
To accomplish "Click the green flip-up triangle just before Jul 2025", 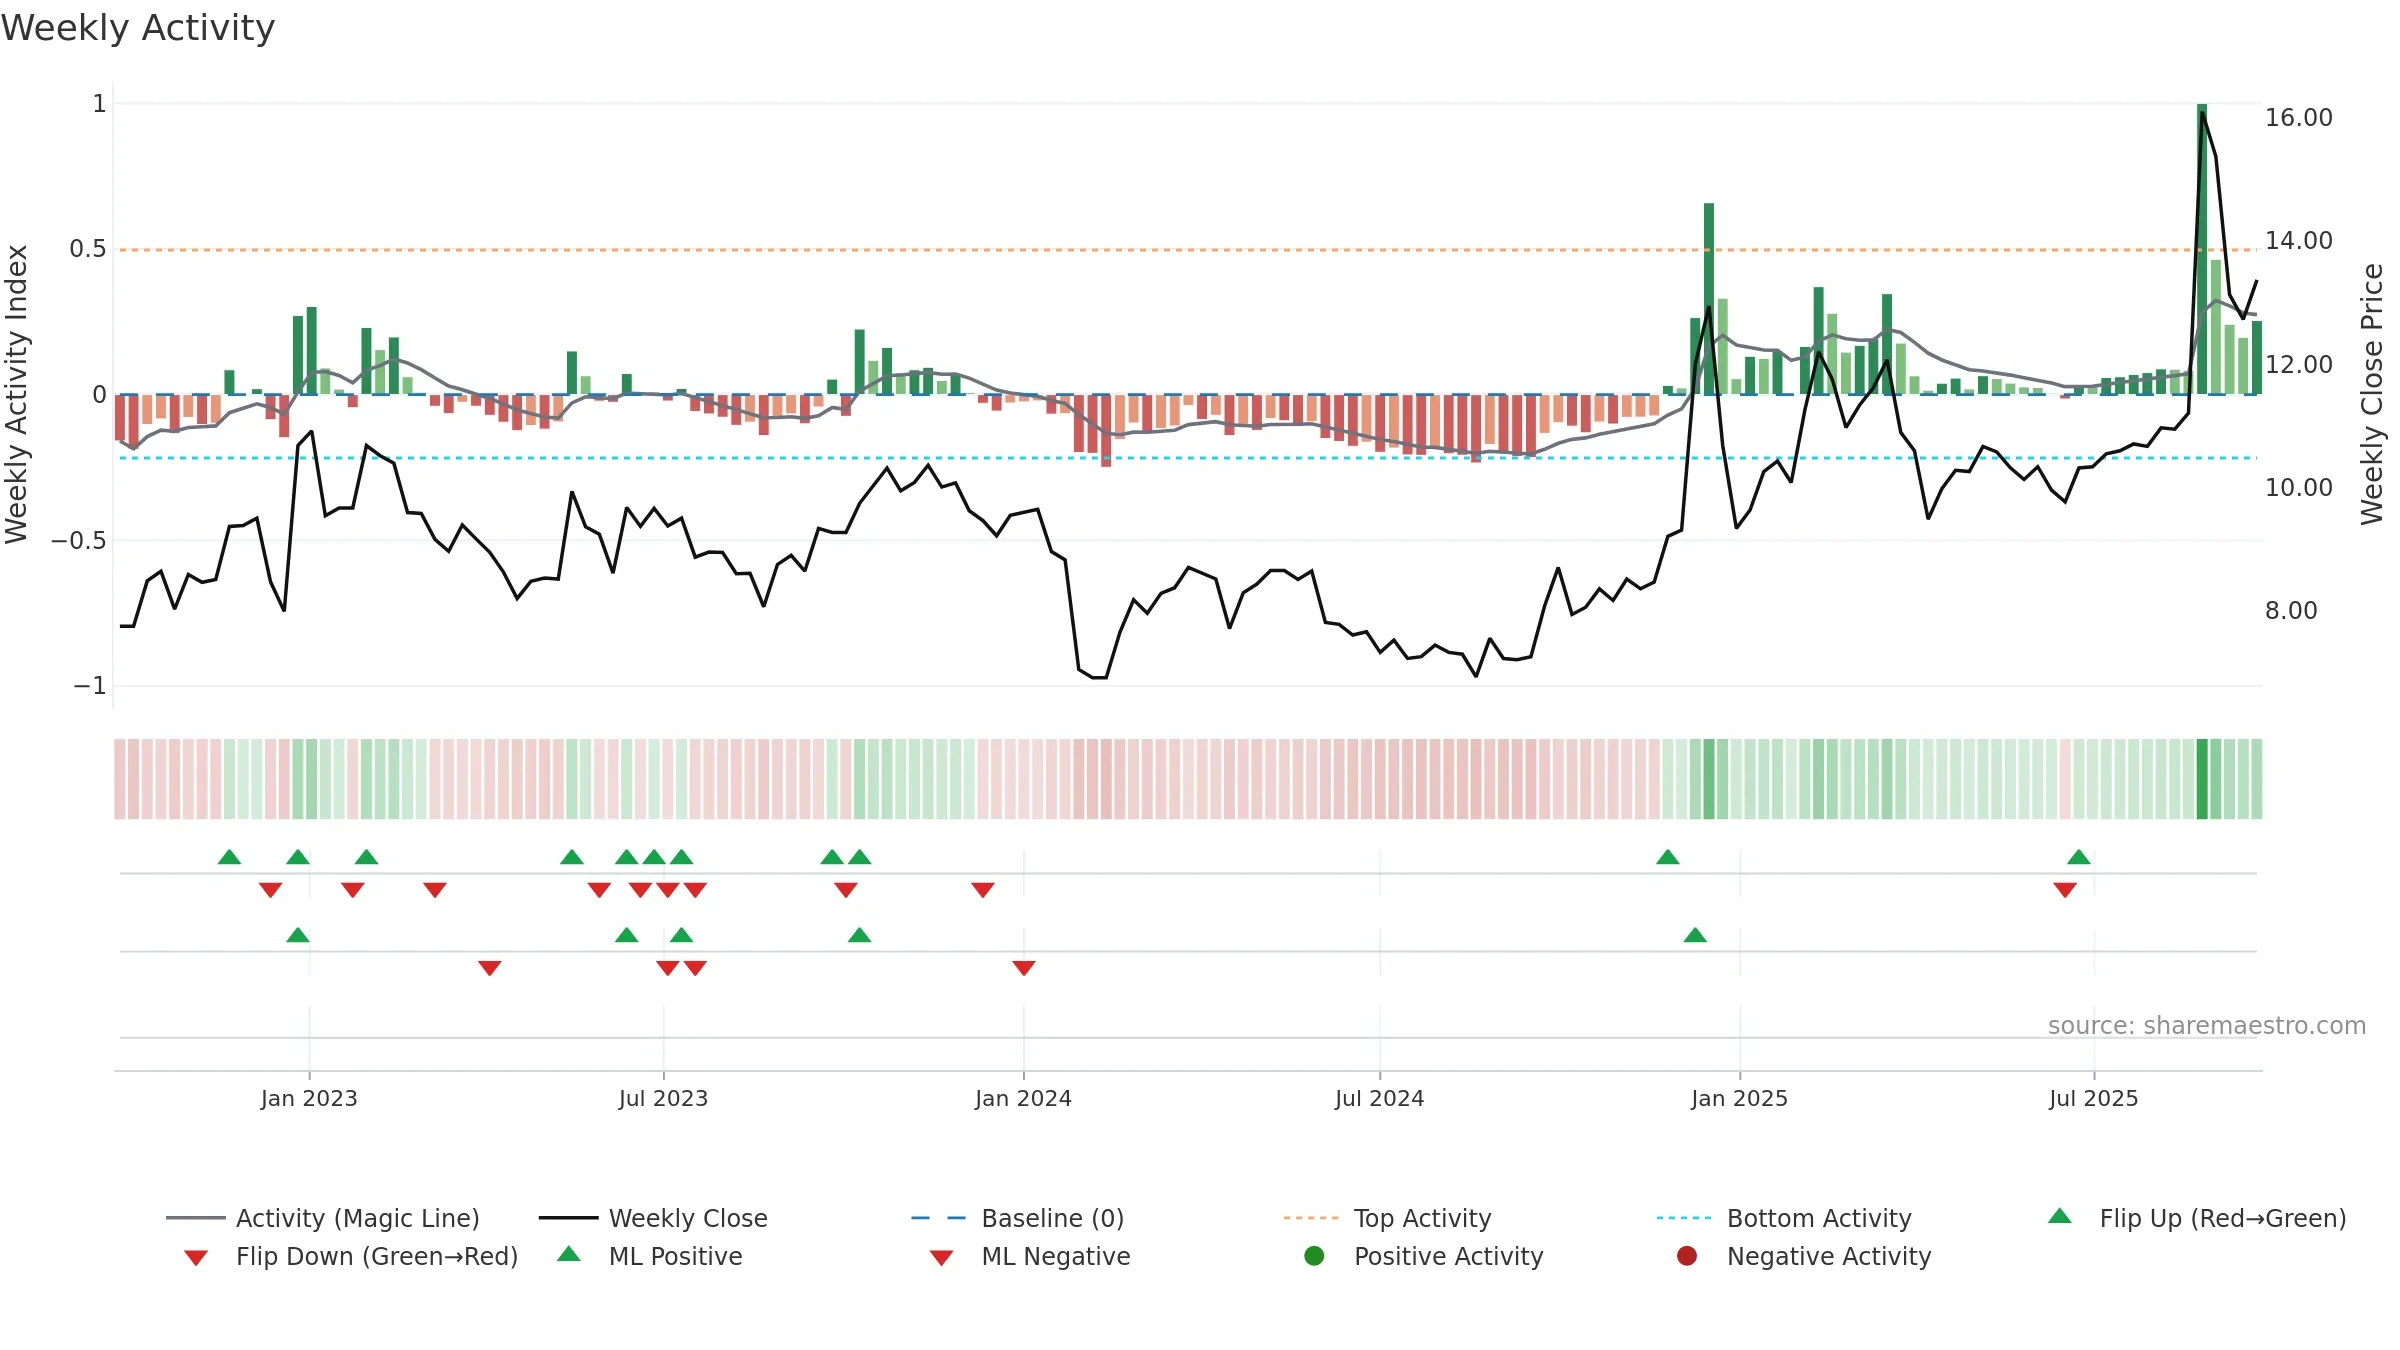I will pos(2079,857).
